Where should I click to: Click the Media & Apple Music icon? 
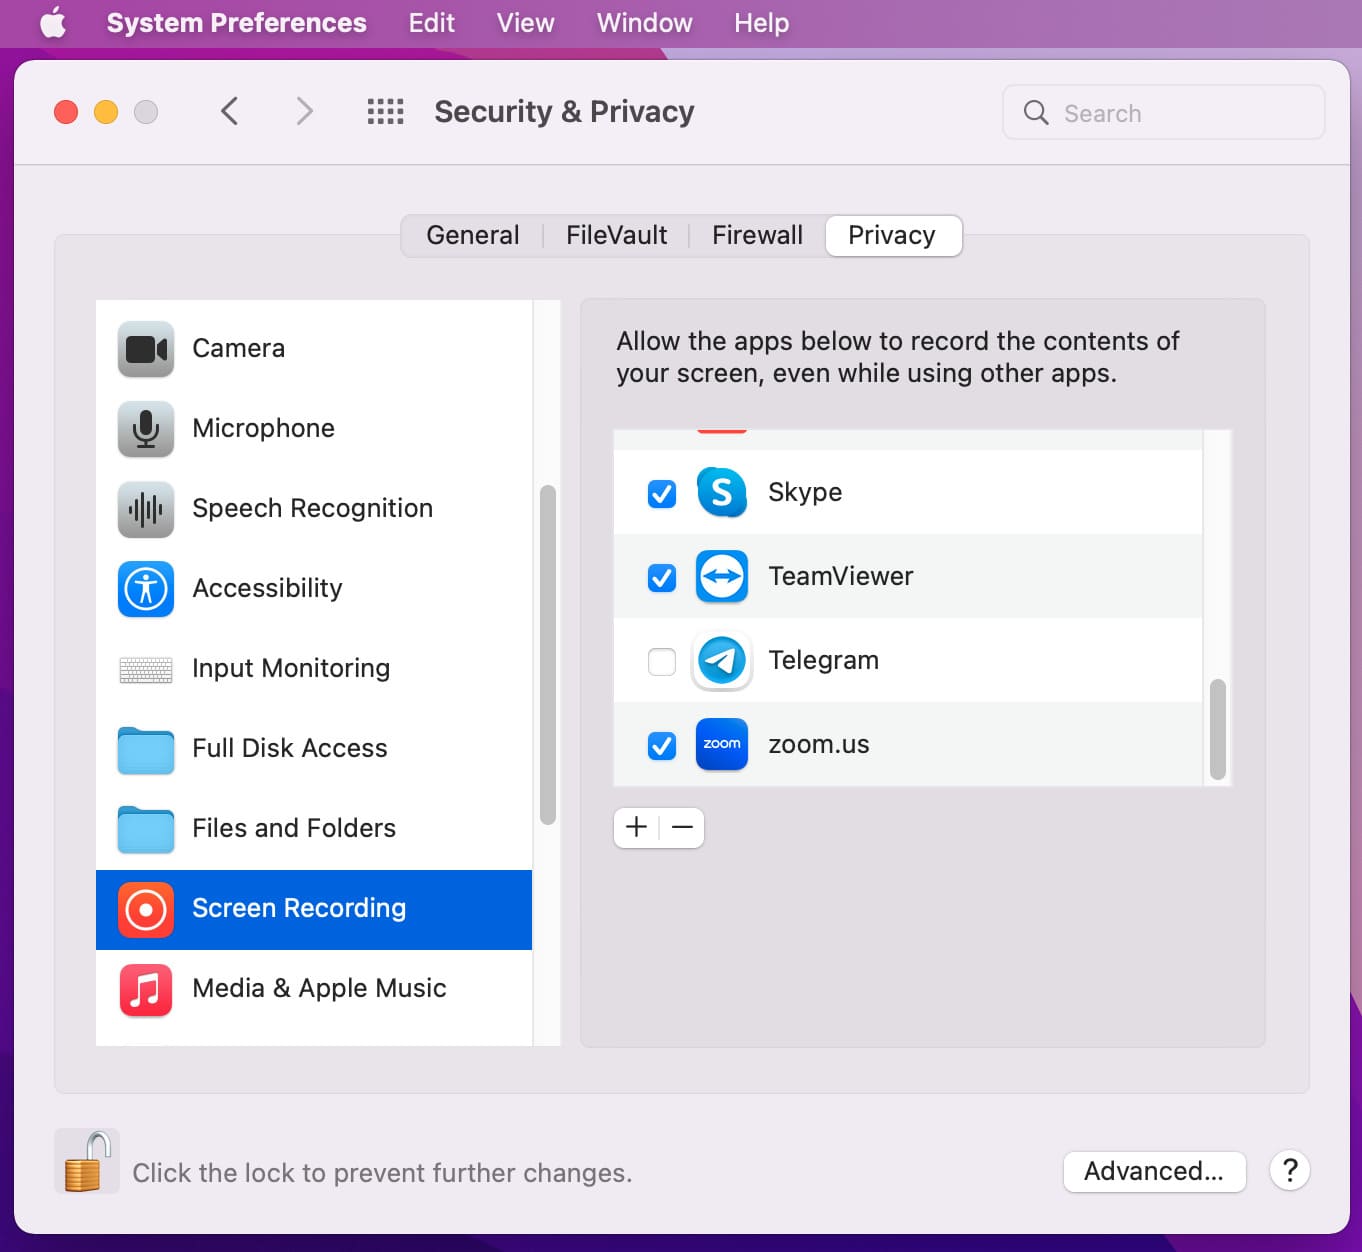pyautogui.click(x=146, y=989)
